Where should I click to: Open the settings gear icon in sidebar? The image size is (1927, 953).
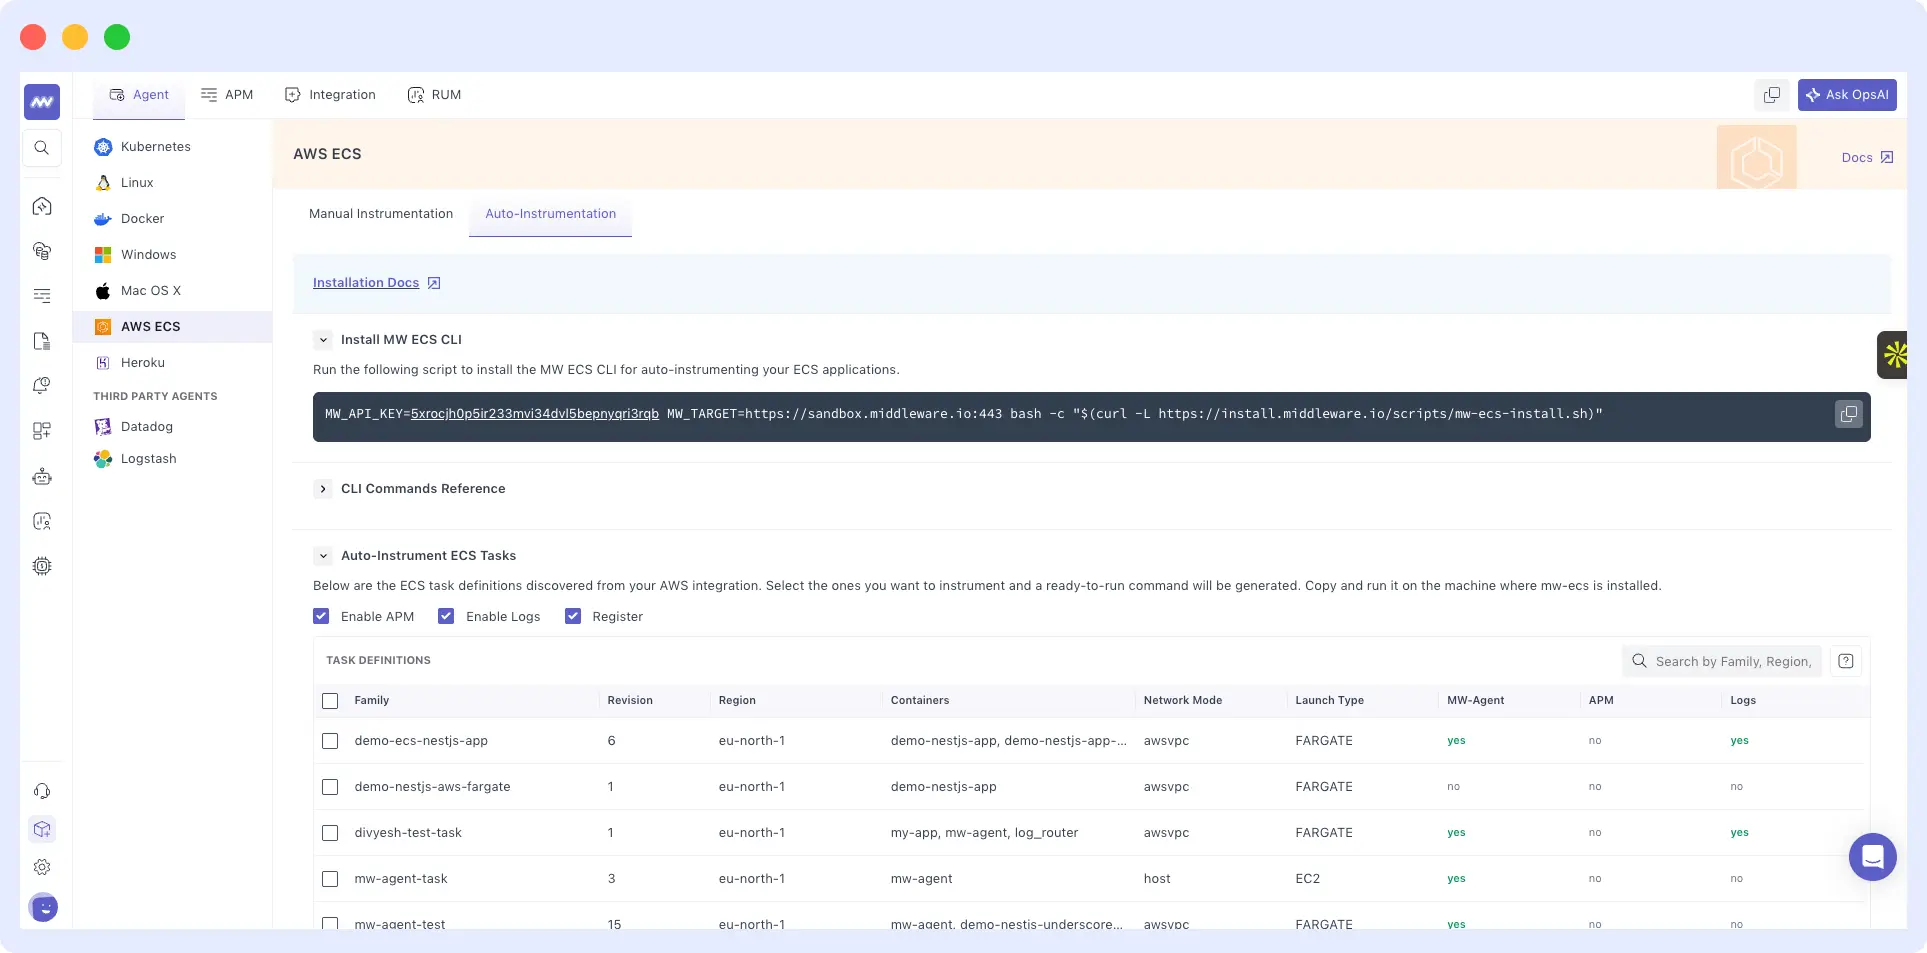tap(42, 867)
